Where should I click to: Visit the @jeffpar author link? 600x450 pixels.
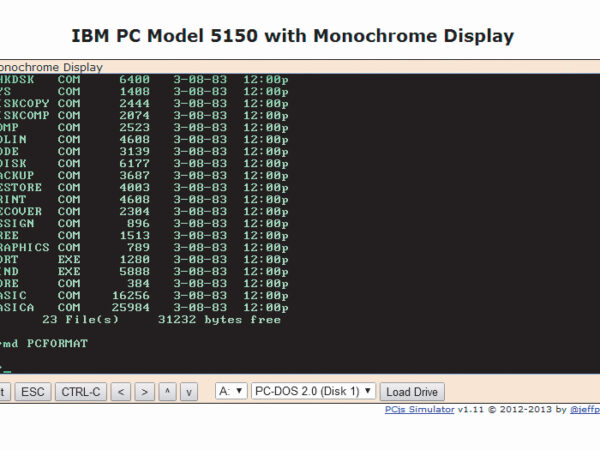(584, 409)
